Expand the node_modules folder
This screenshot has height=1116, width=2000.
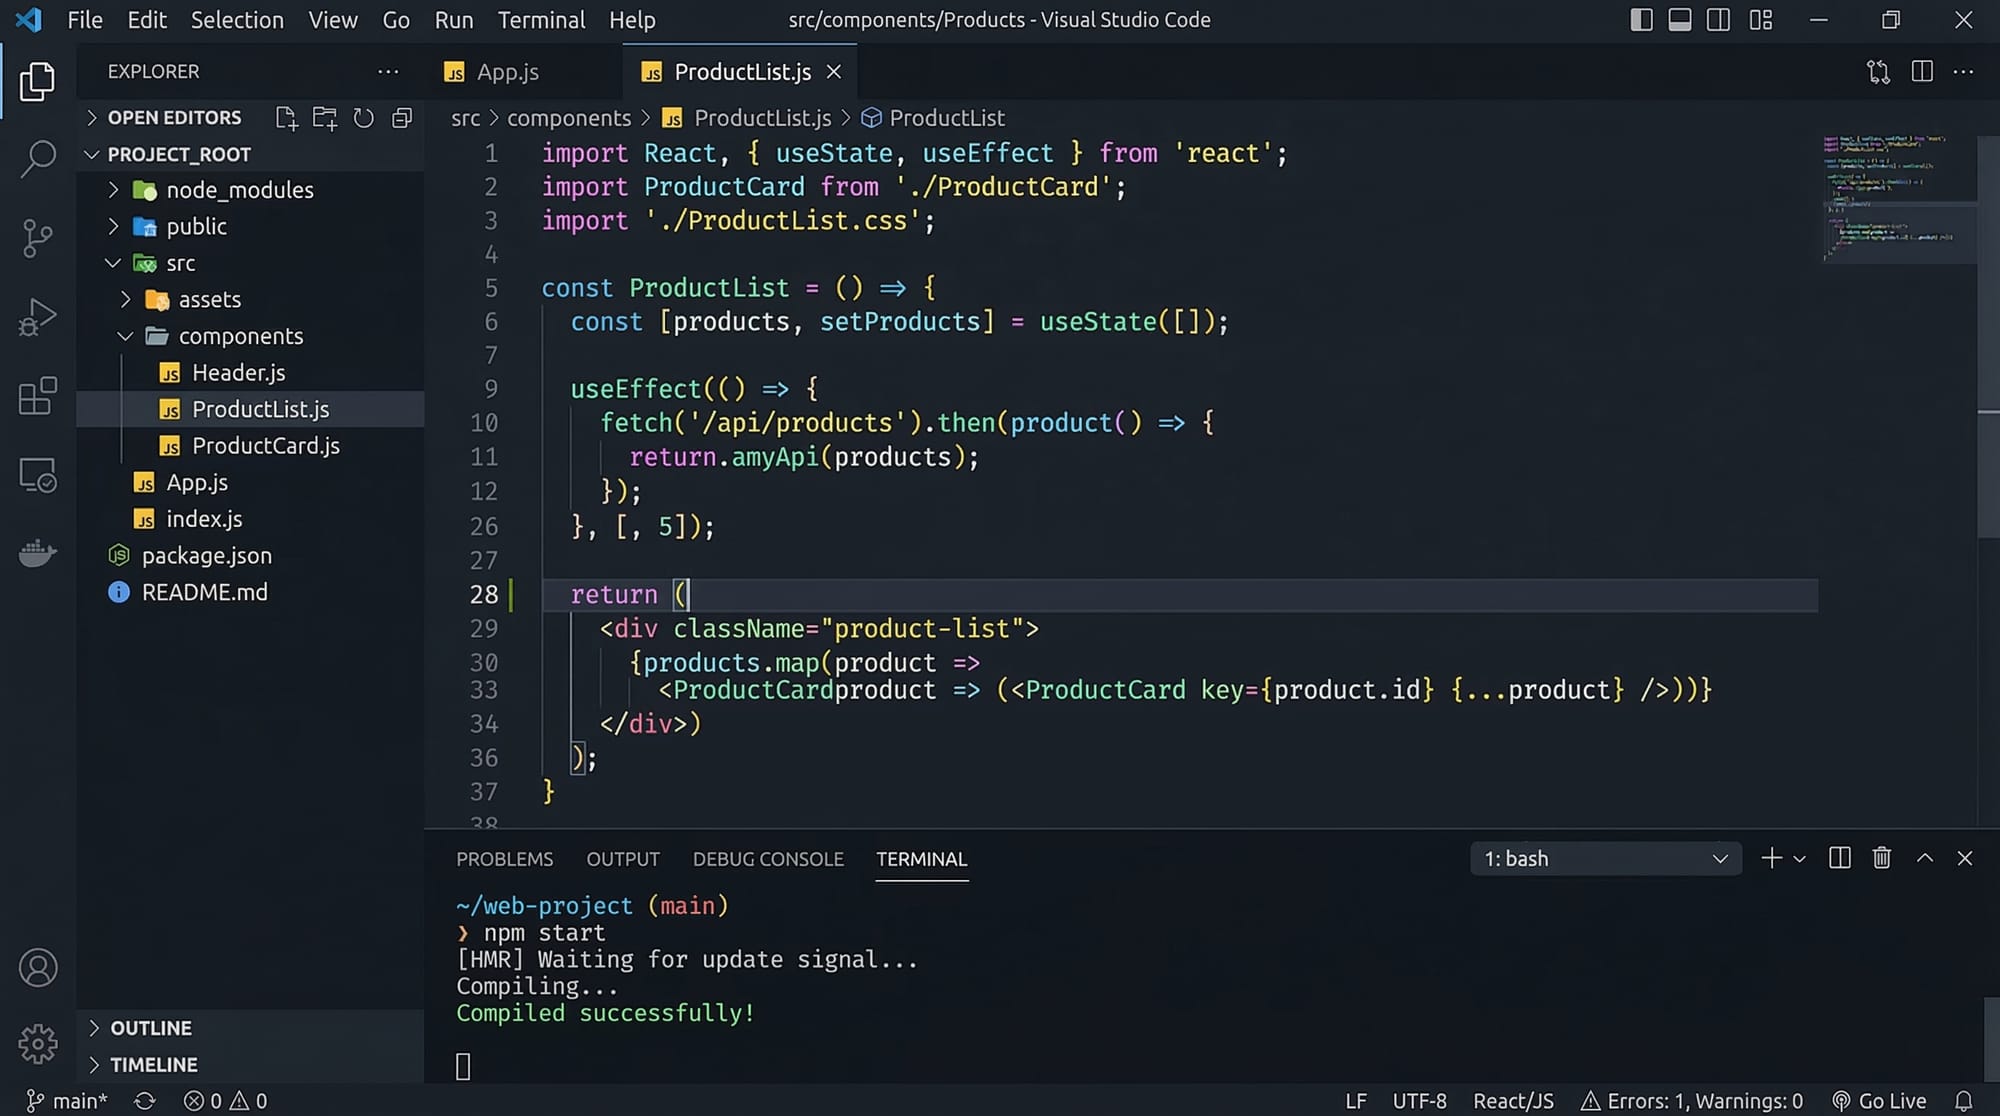pyautogui.click(x=239, y=190)
